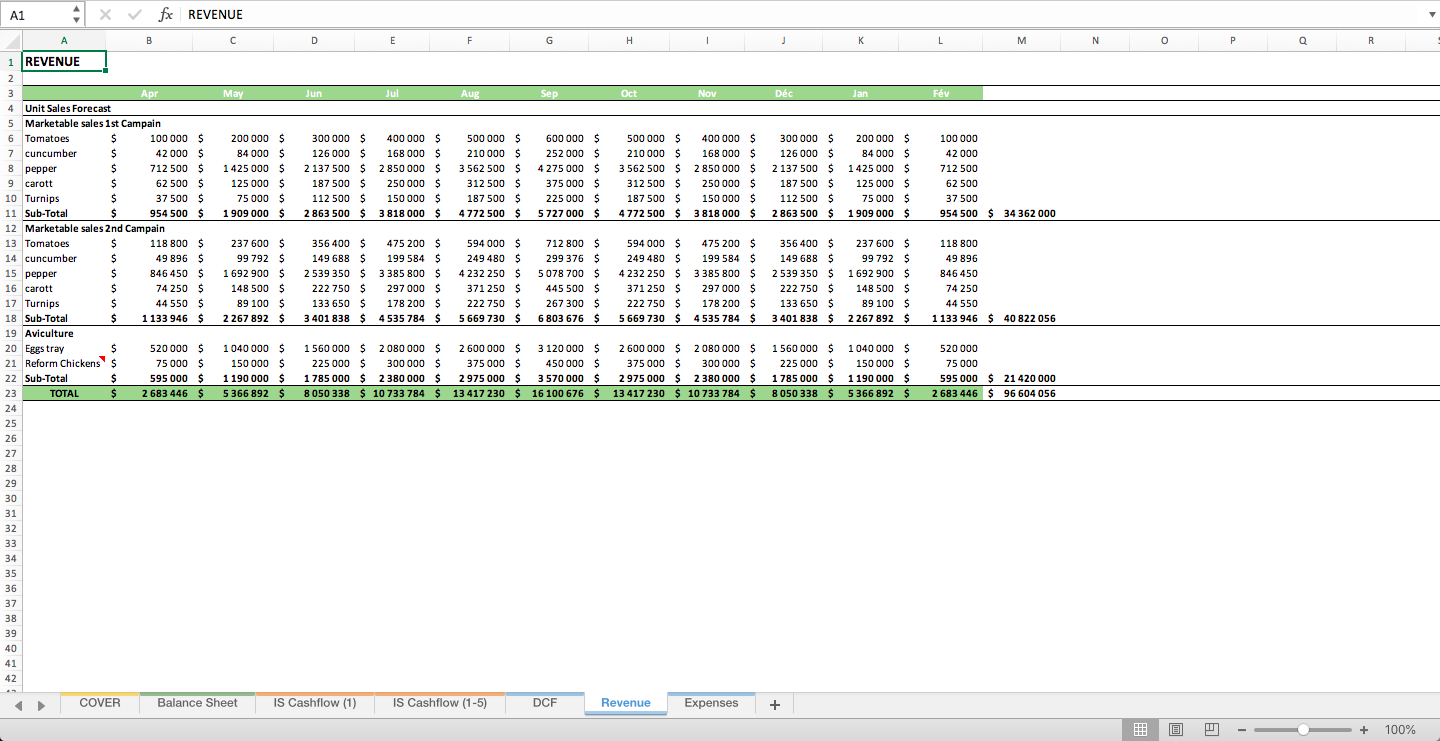Open the IS Cashflow (1) tab

pyautogui.click(x=315, y=703)
